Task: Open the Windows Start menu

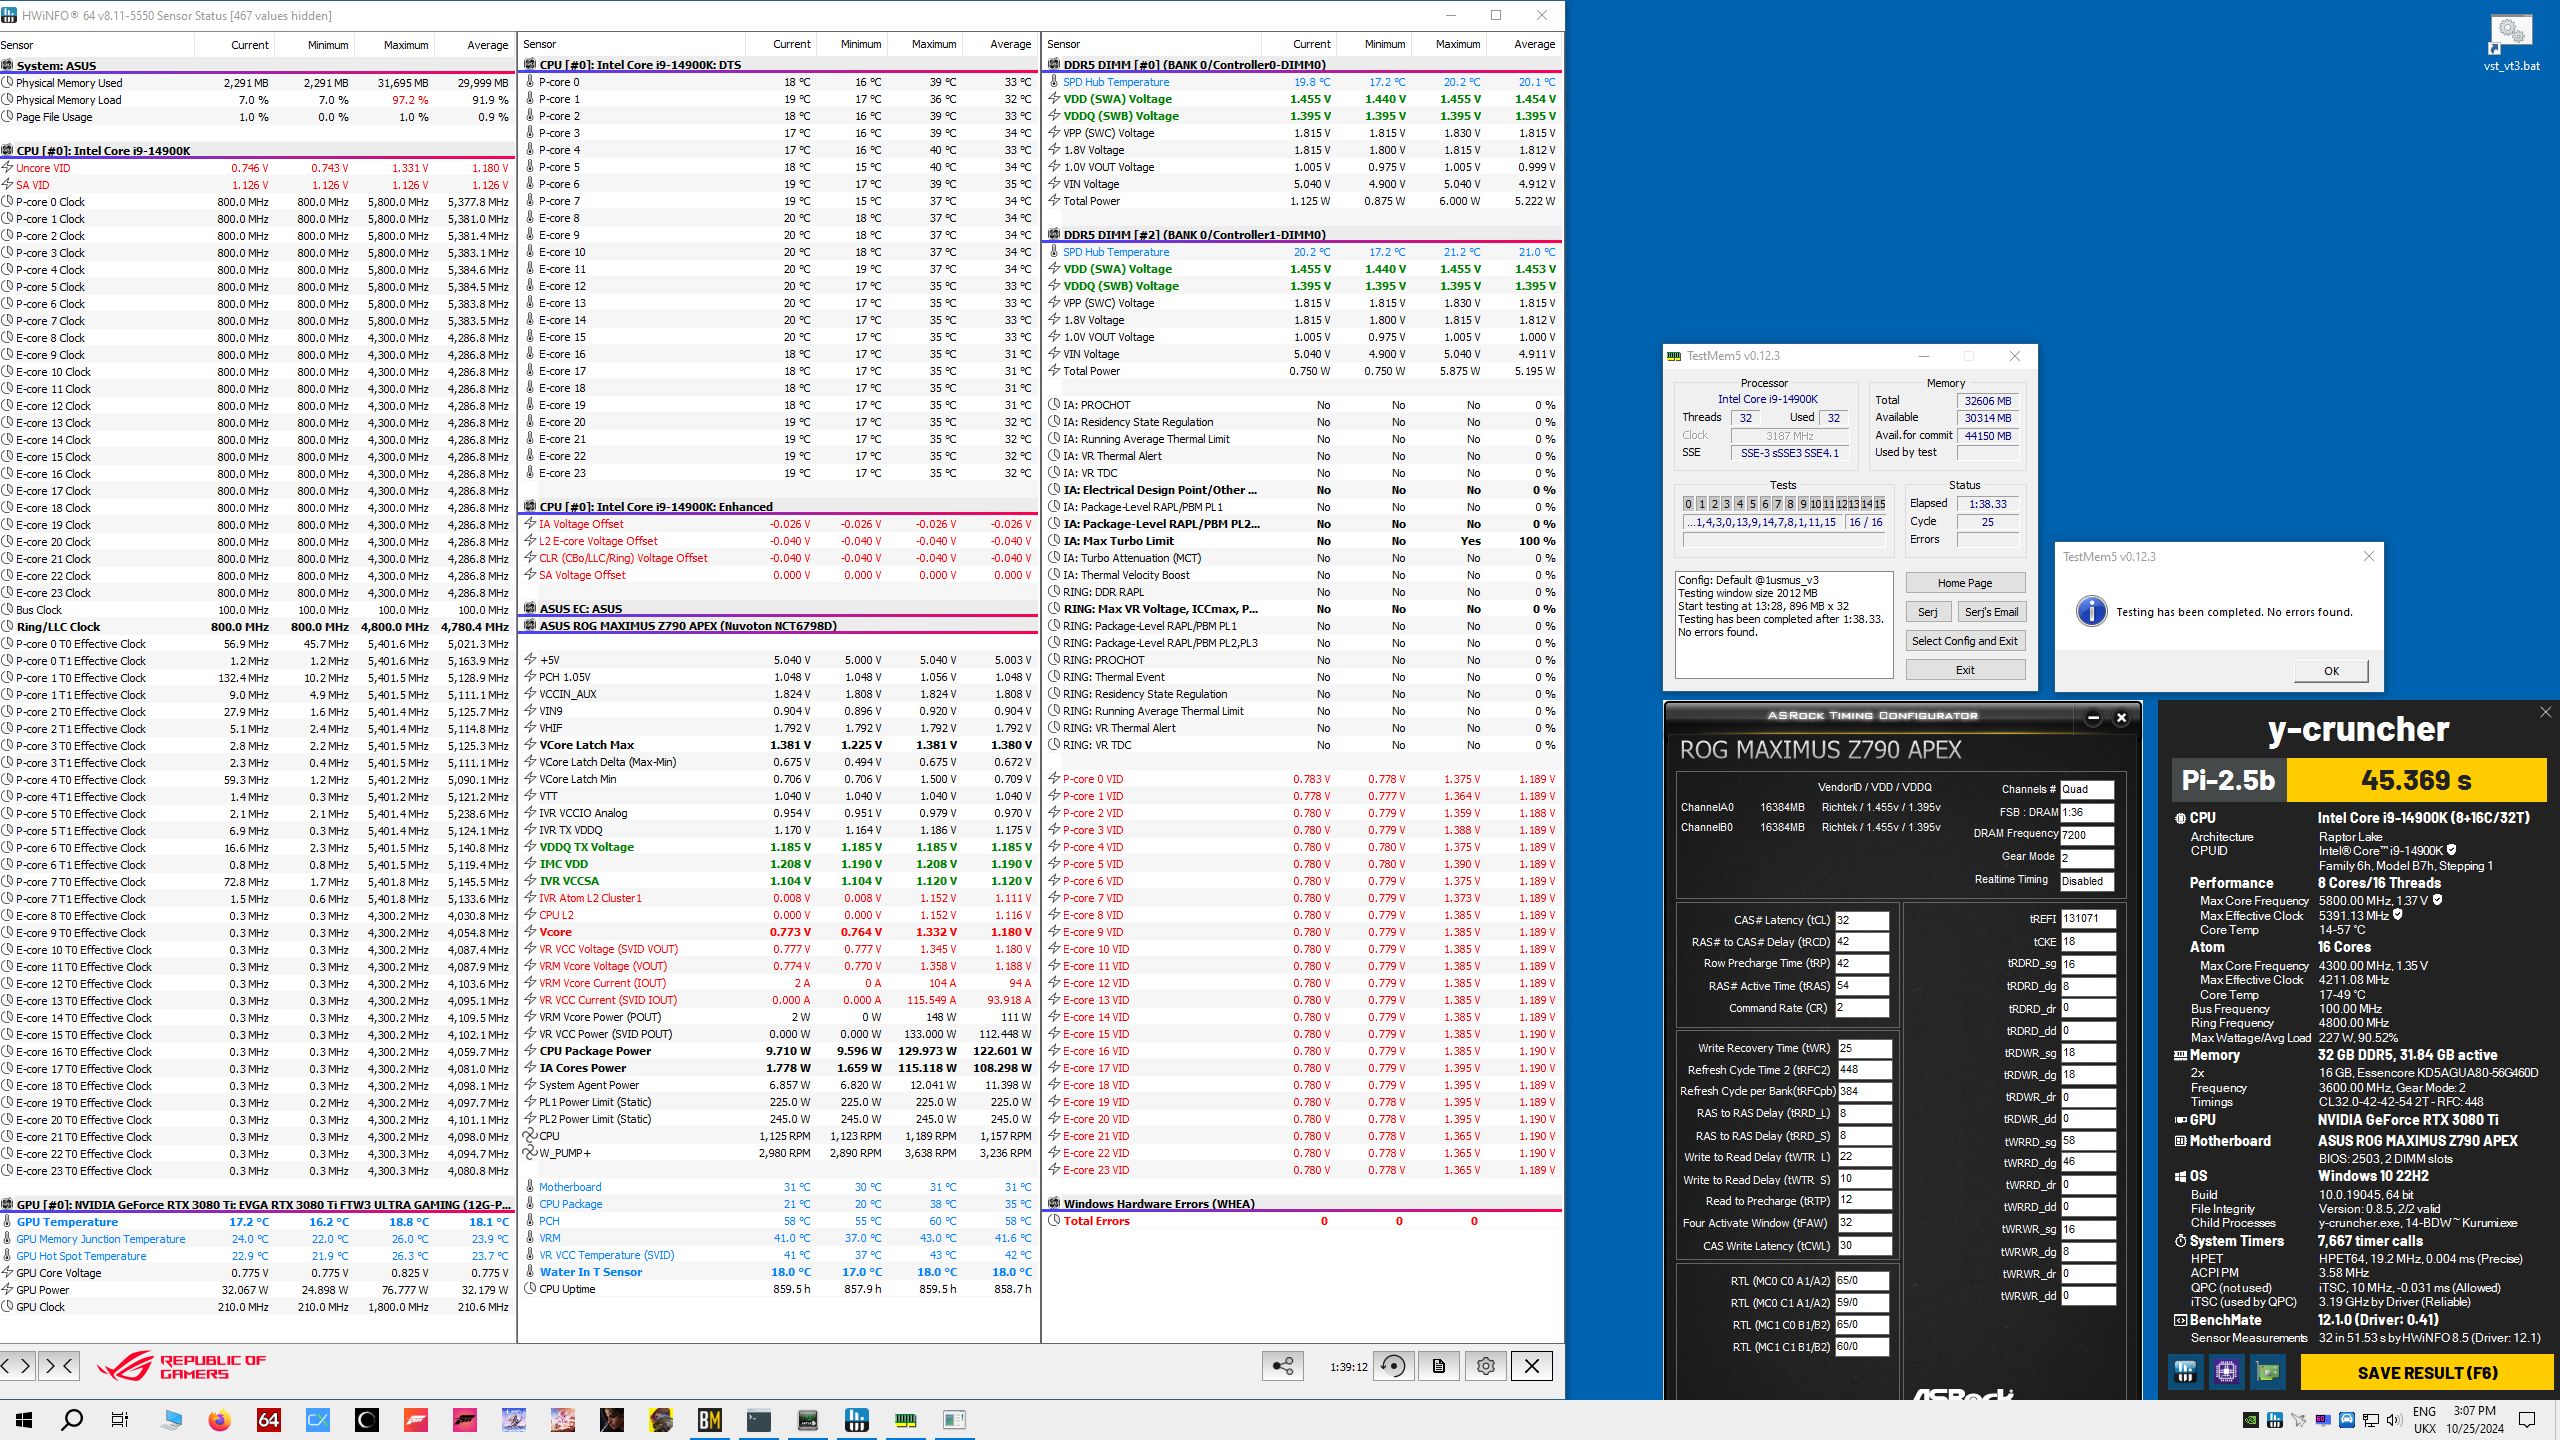Action: (24, 1420)
